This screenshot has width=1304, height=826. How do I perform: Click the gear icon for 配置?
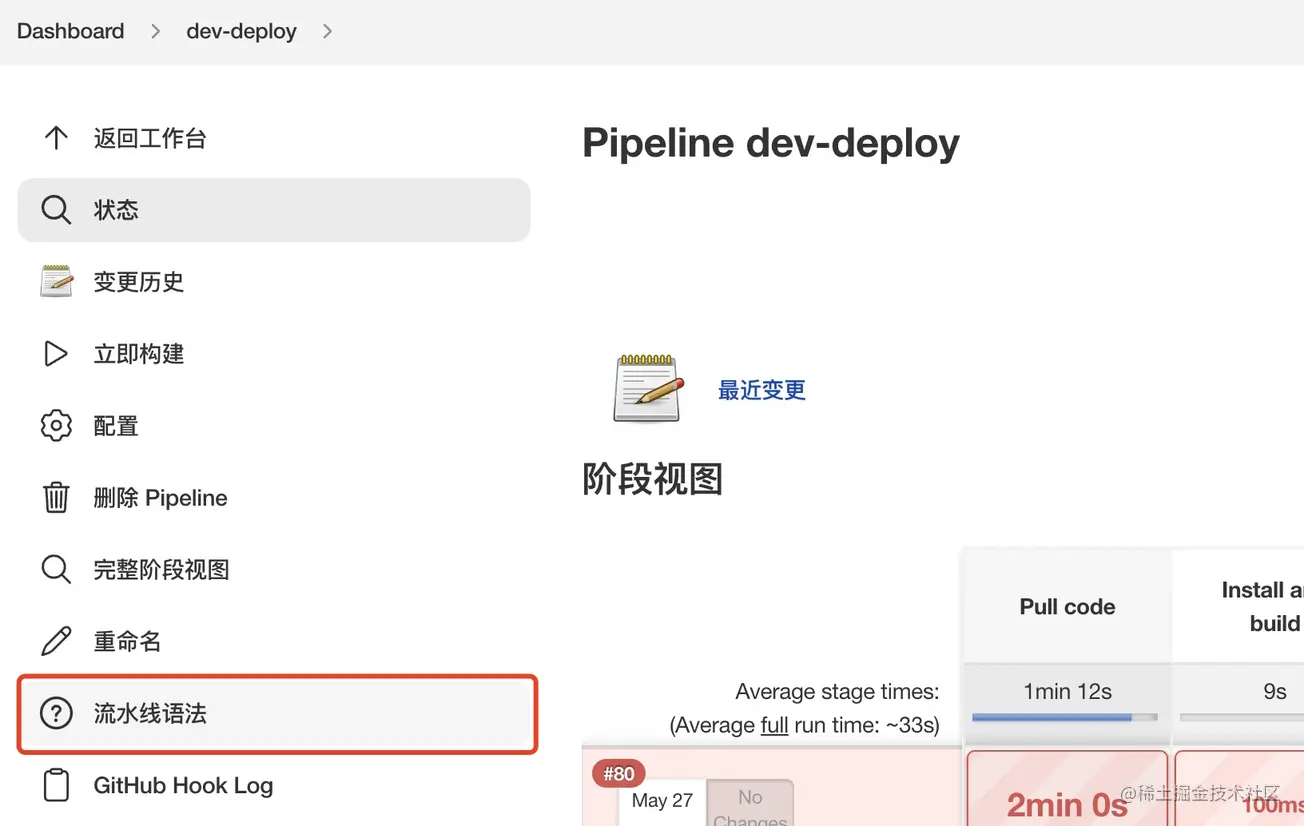click(56, 426)
